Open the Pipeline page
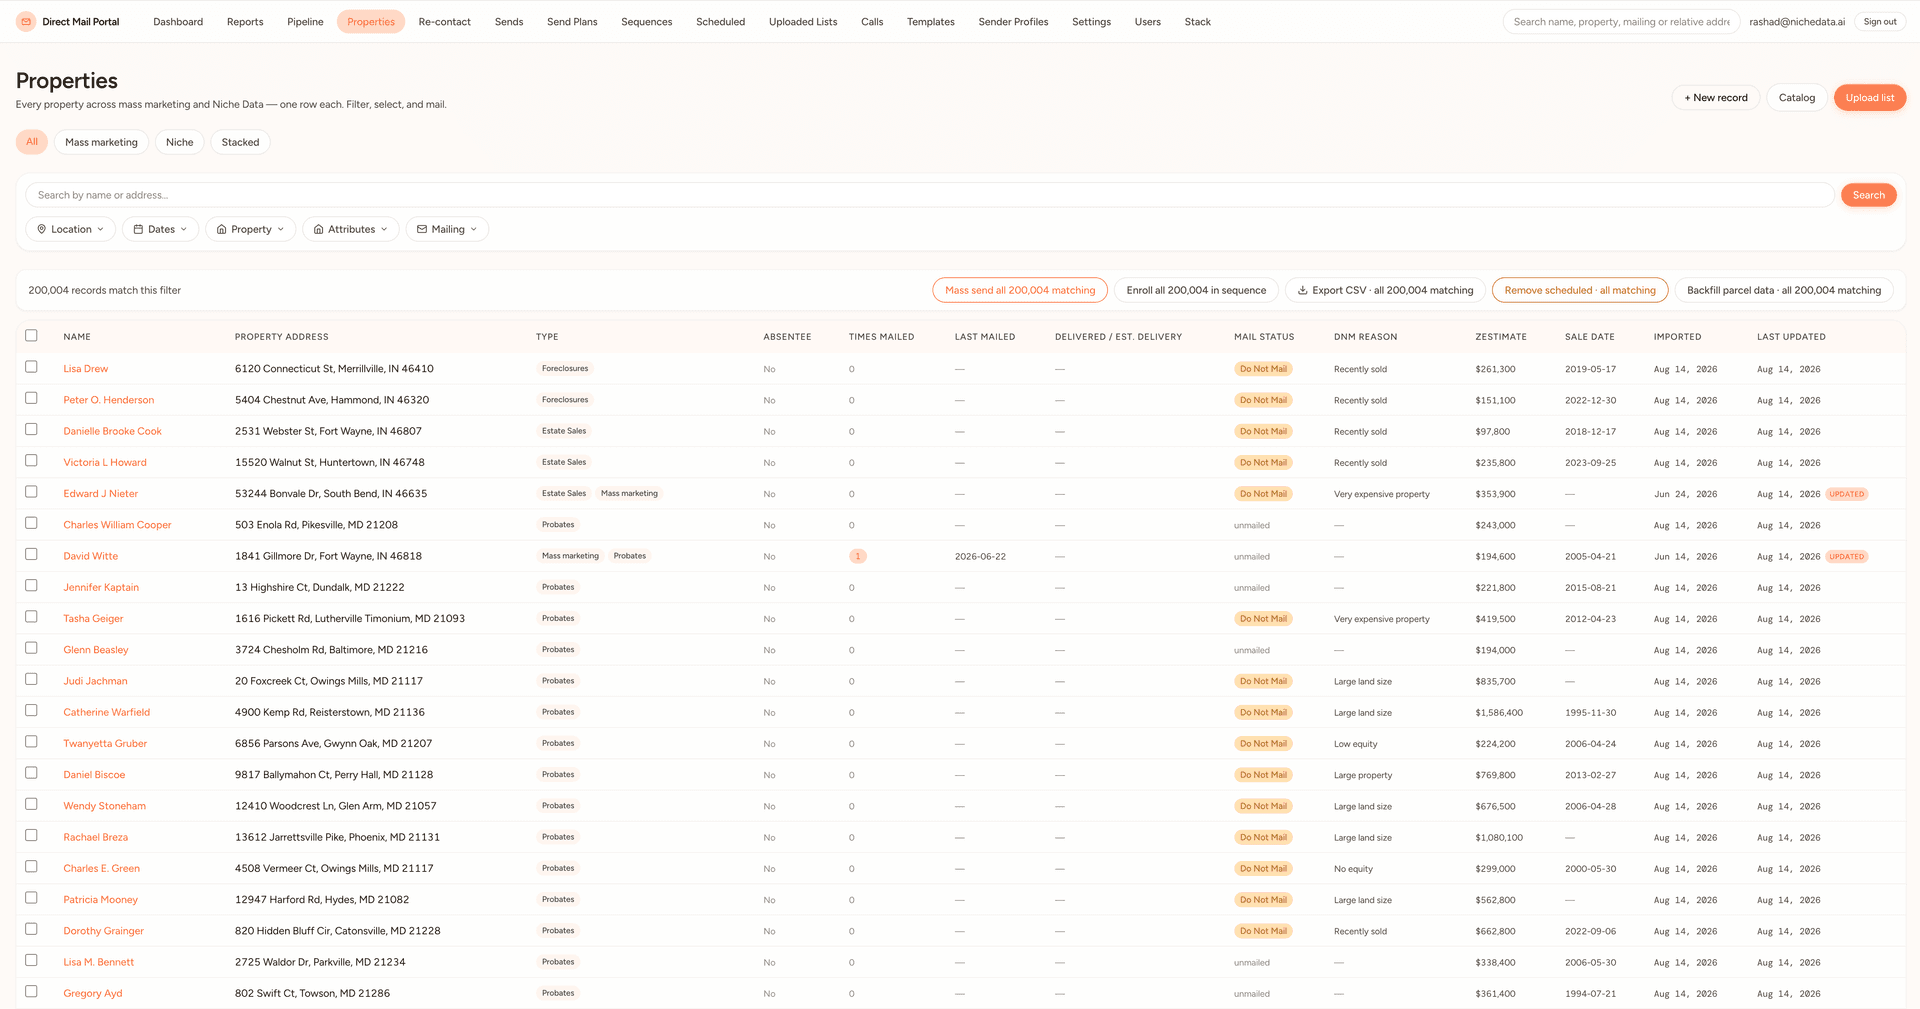Viewport: 1920px width, 1009px height. (305, 21)
